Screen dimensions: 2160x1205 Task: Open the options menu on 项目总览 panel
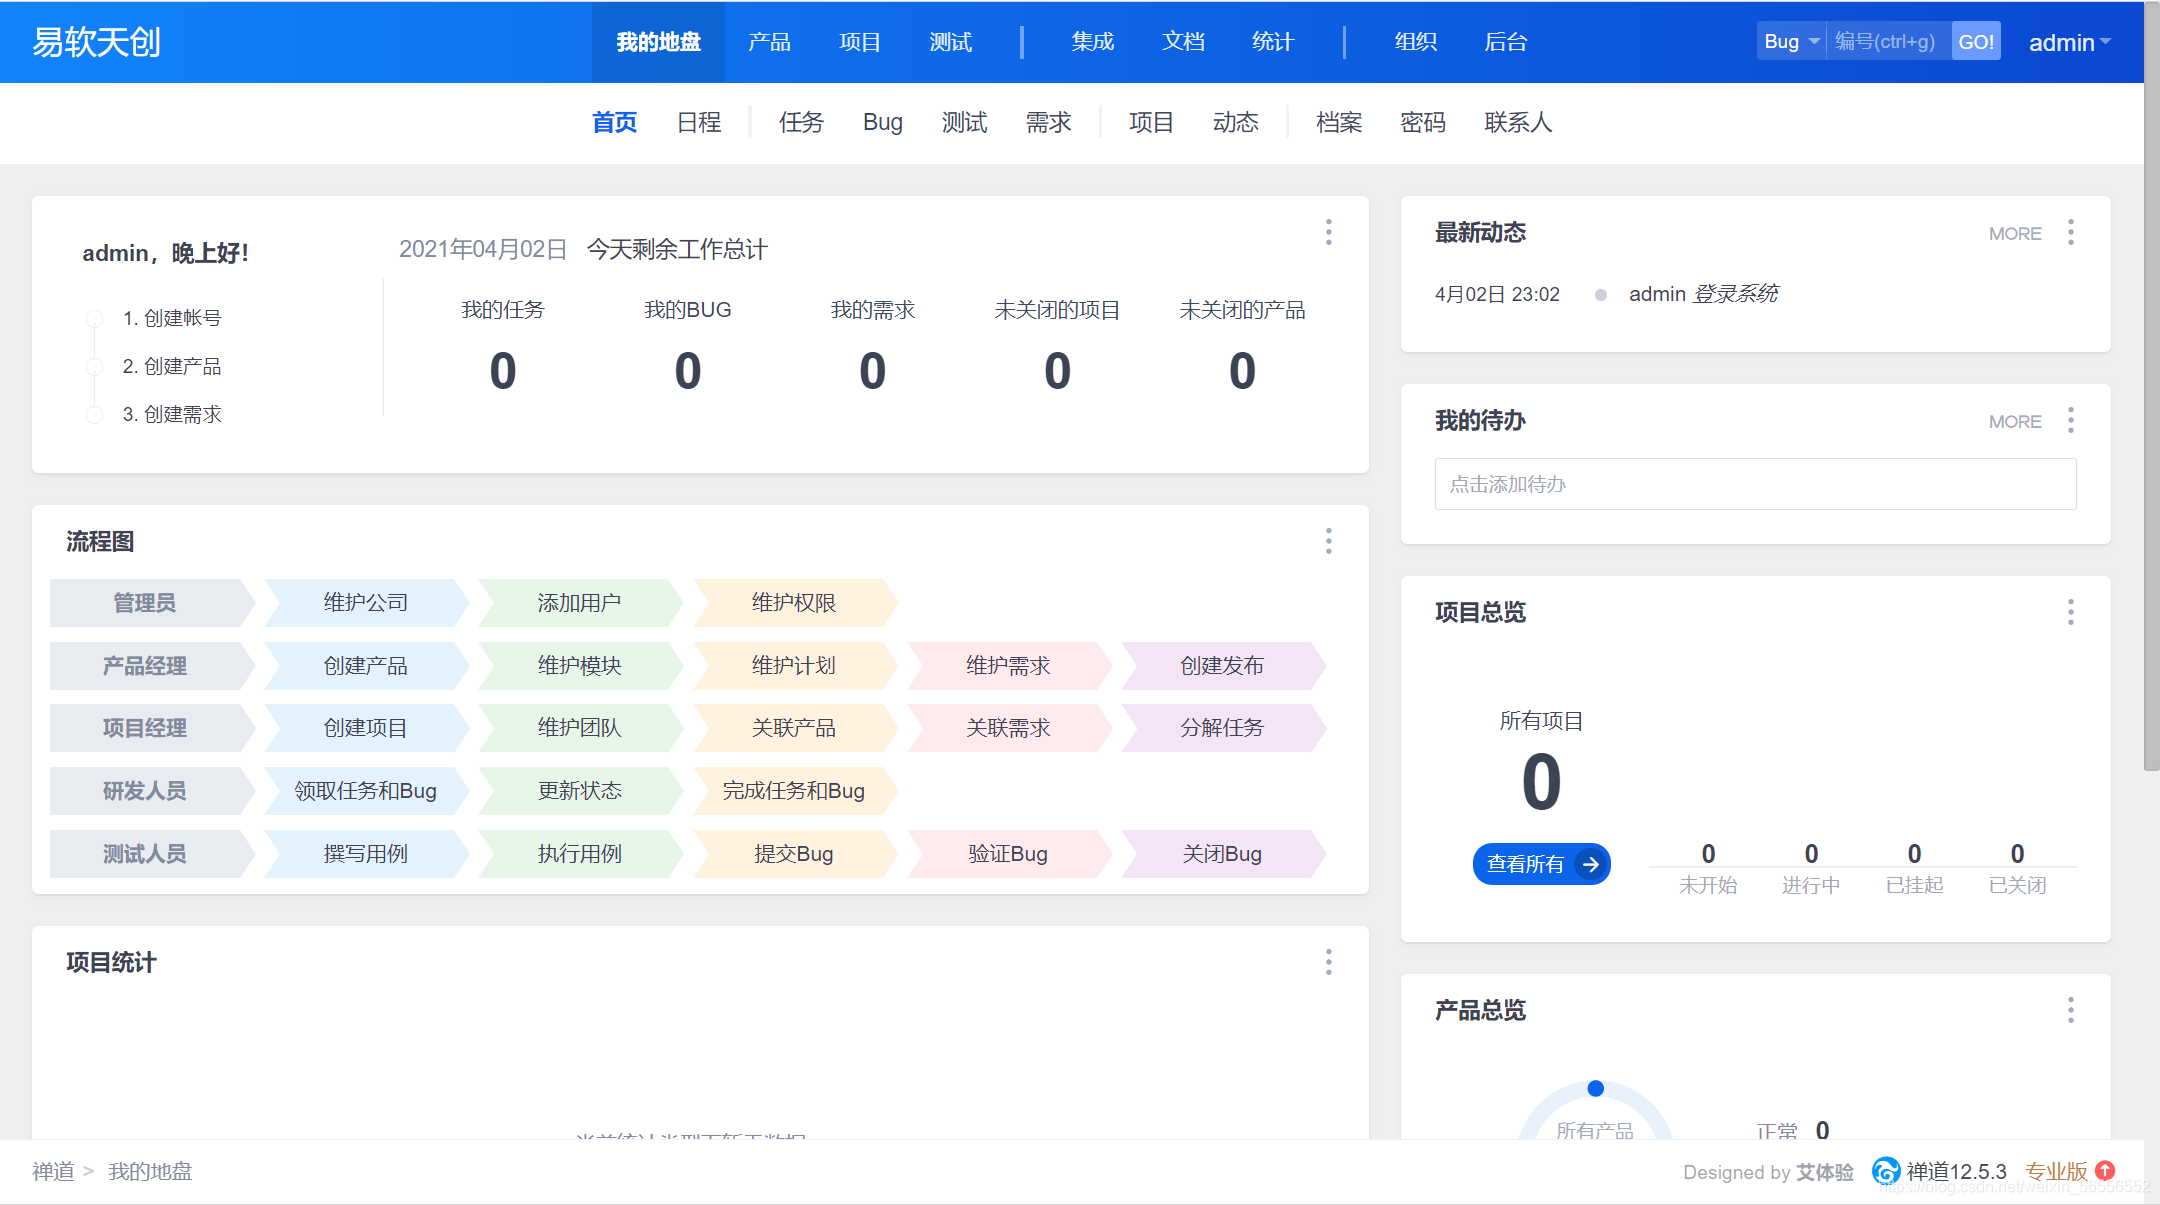click(2072, 612)
